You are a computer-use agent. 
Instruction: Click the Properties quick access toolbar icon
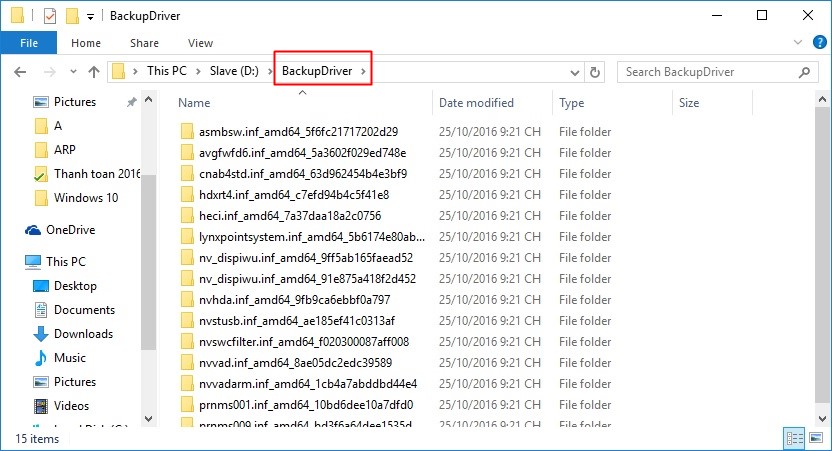click(x=50, y=16)
